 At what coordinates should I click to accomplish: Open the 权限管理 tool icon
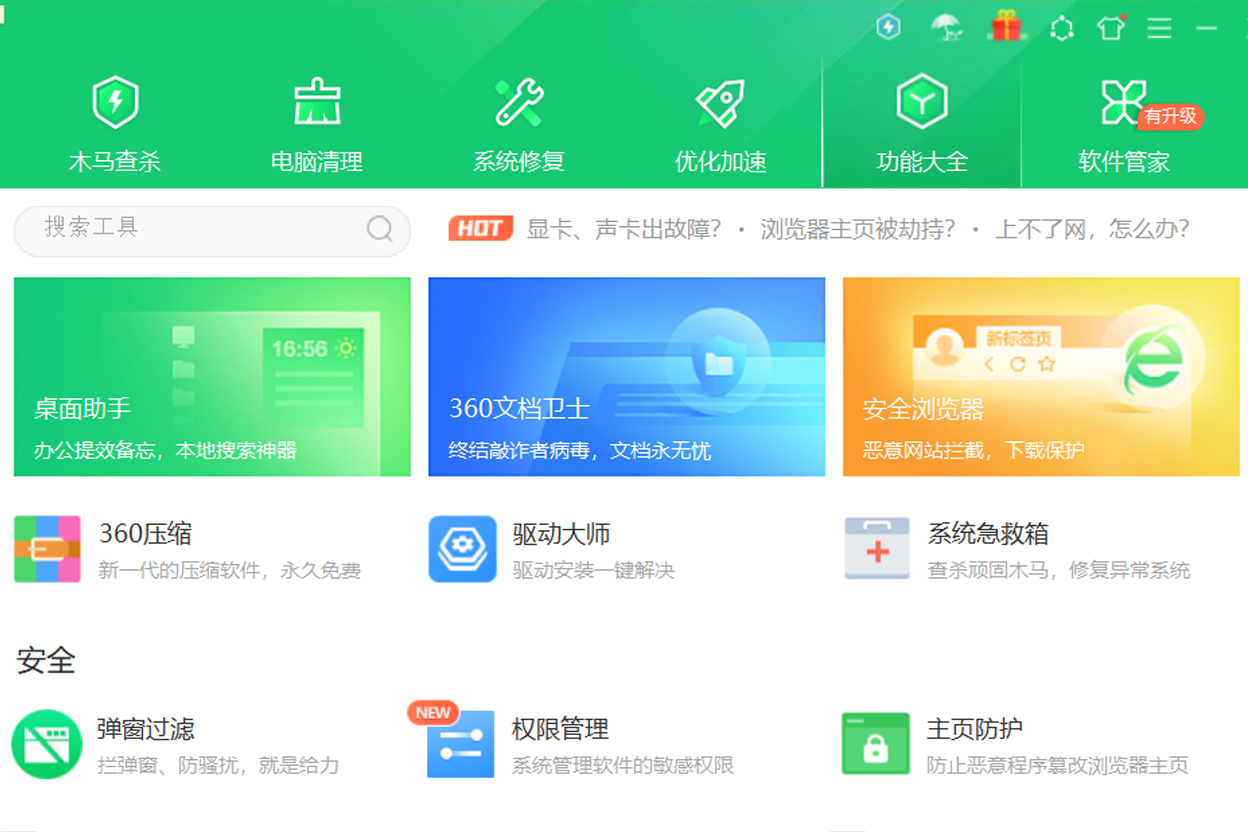point(460,744)
